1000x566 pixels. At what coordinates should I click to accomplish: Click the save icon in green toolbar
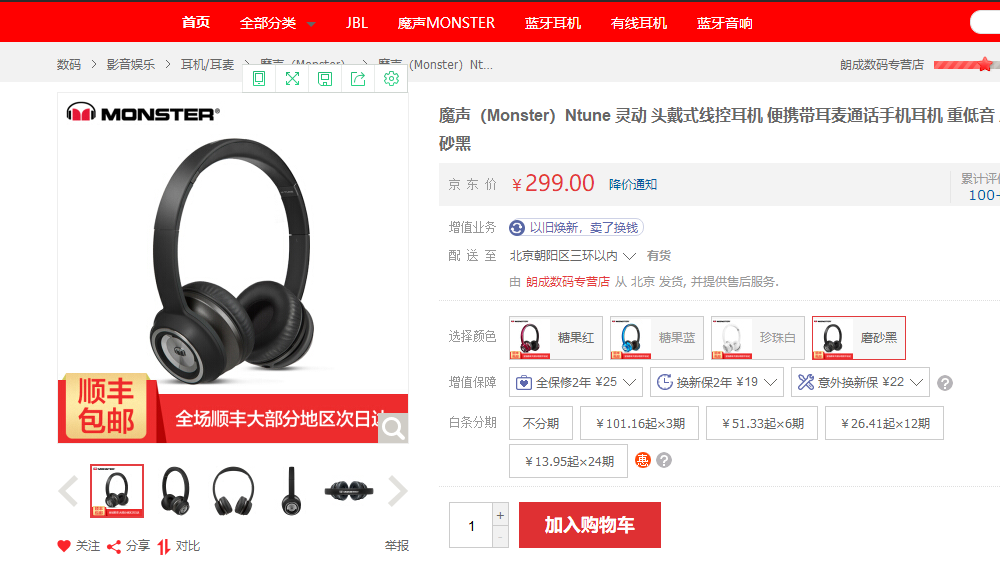click(325, 78)
